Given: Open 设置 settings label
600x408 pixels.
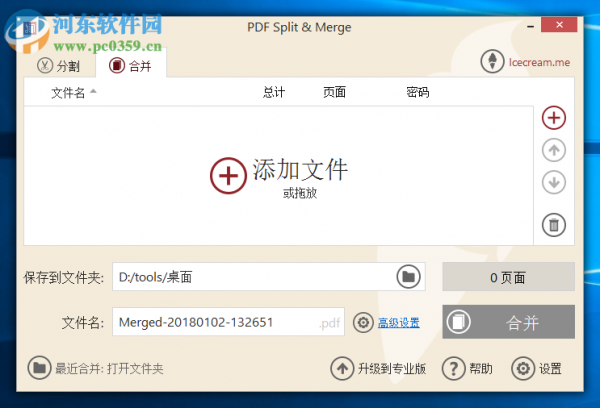Looking at the screenshot, I should tap(550, 369).
